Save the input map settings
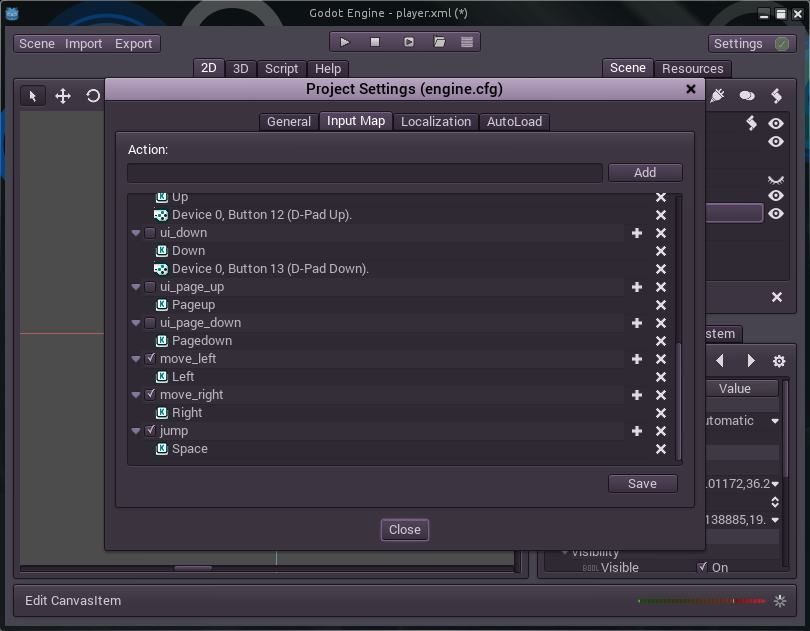The width and height of the screenshot is (810, 631). click(643, 484)
